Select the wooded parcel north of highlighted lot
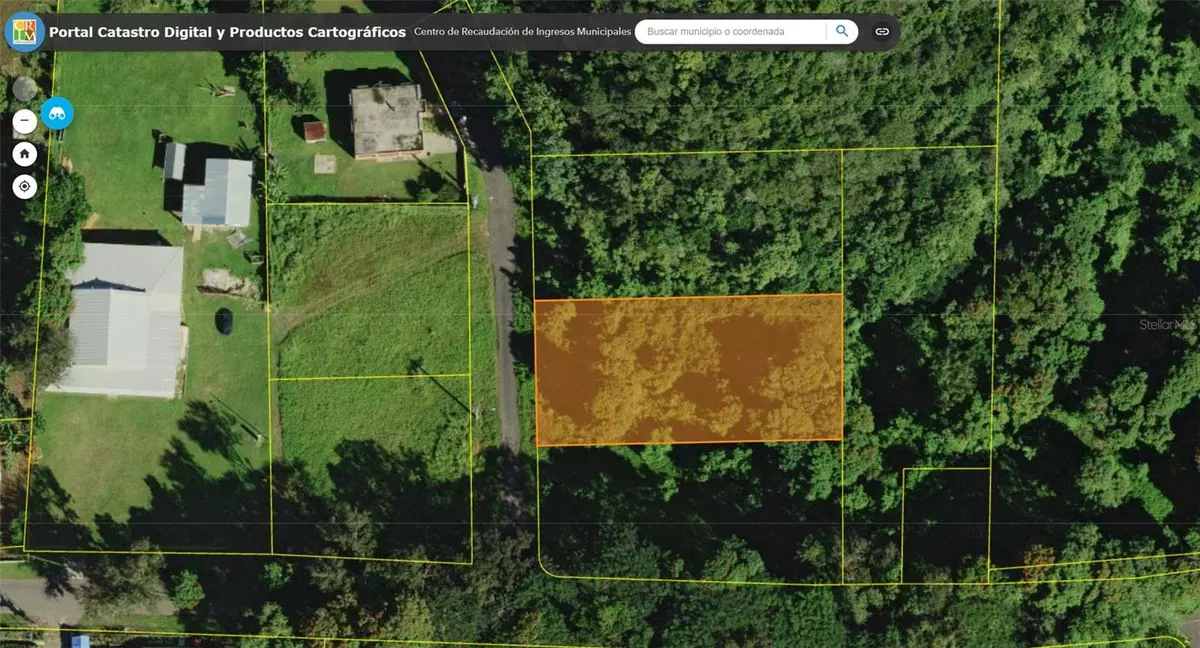The height and width of the screenshot is (648, 1200). pos(688,225)
